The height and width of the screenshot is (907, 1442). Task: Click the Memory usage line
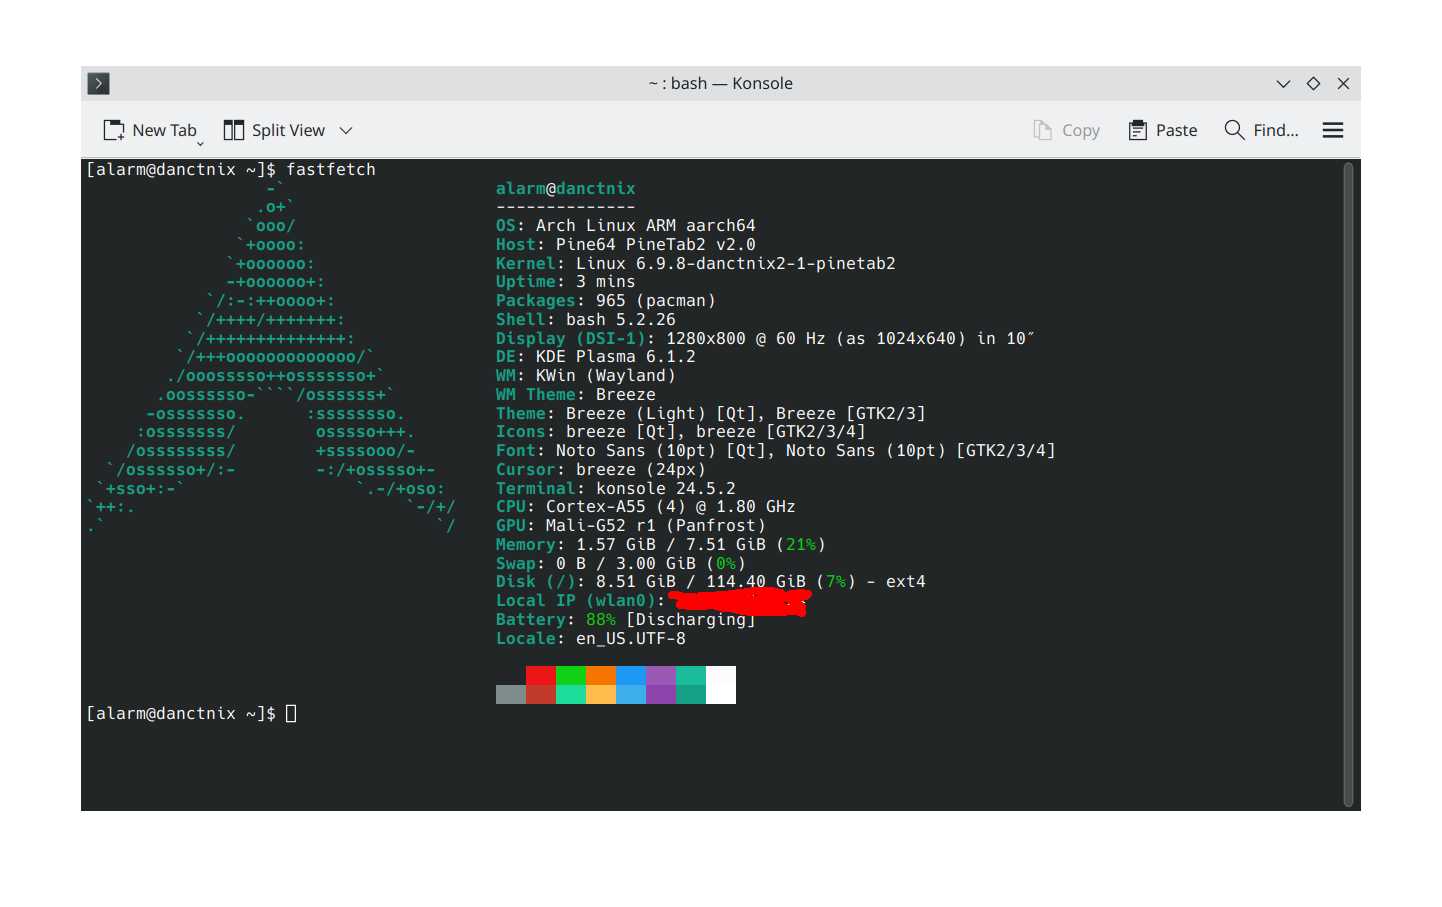(661, 545)
